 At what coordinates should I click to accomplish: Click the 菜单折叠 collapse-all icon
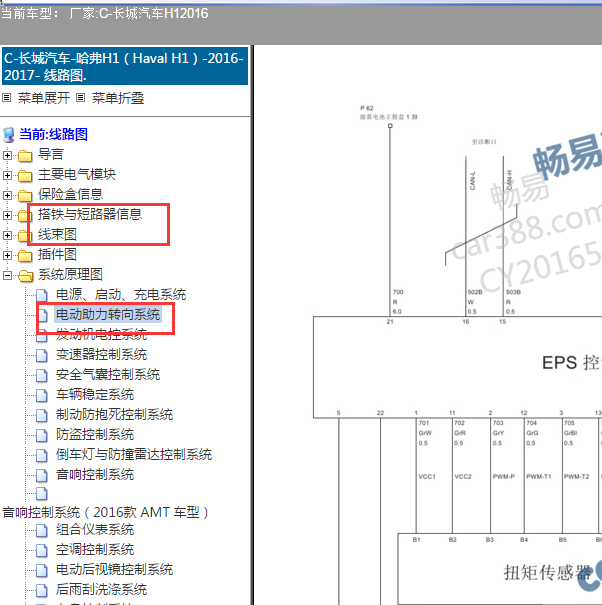pyautogui.click(x=80, y=98)
